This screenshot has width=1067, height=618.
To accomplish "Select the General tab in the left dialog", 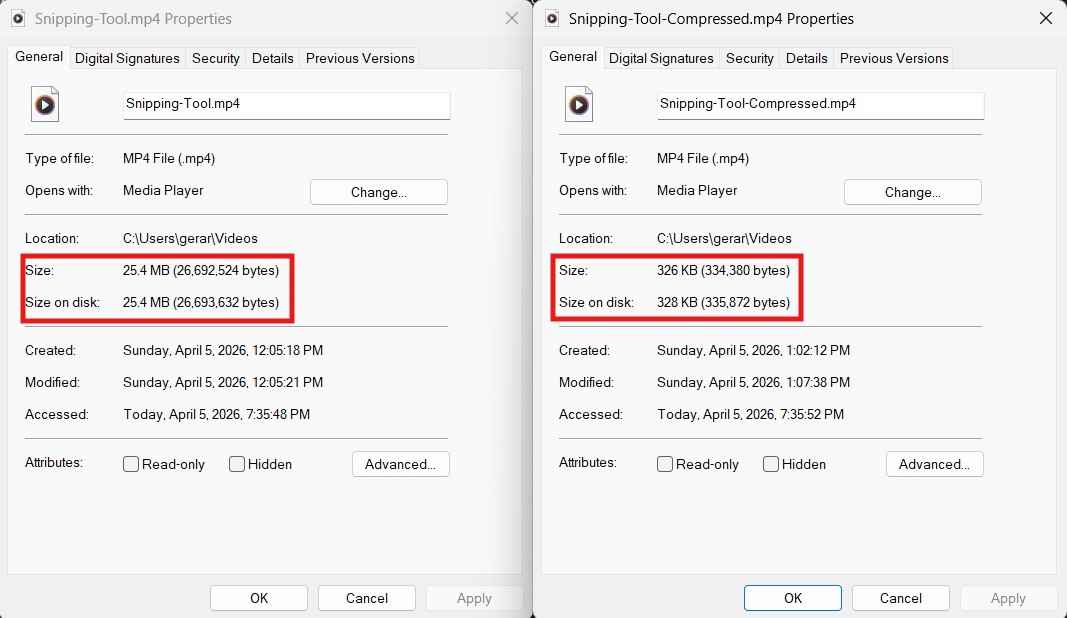I will click(38, 57).
